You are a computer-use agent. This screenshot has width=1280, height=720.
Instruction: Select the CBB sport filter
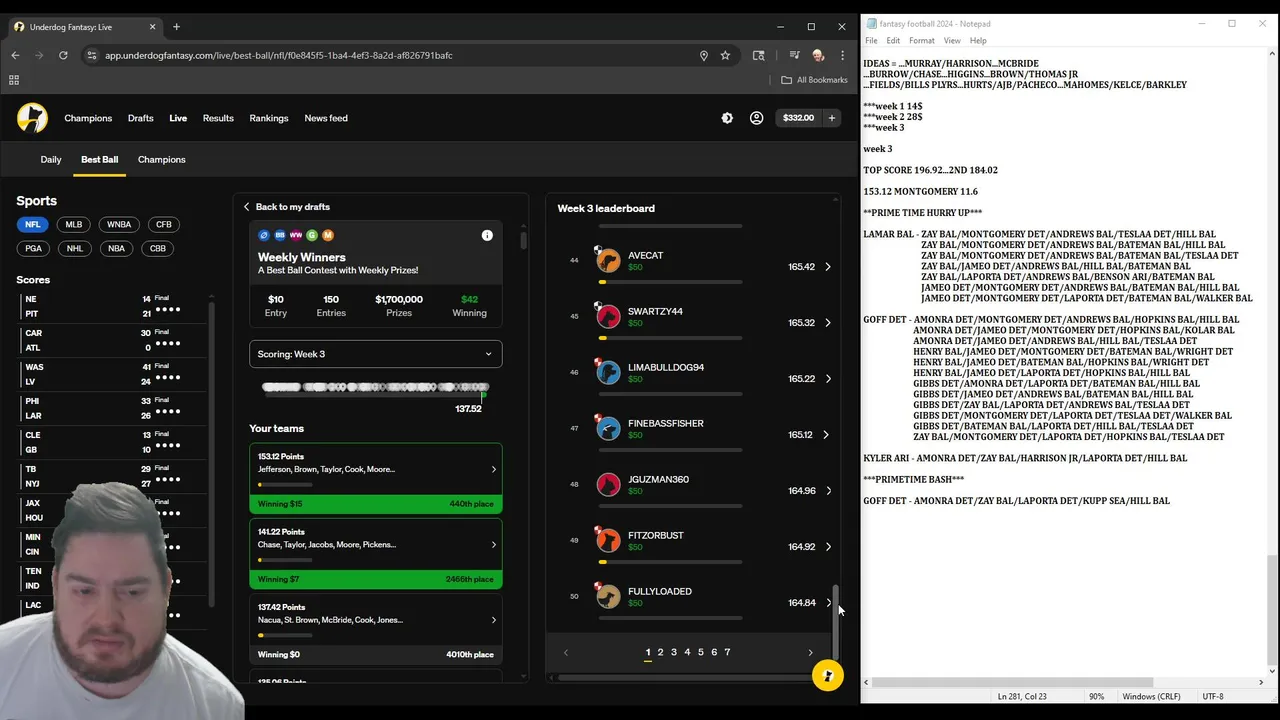158,249
